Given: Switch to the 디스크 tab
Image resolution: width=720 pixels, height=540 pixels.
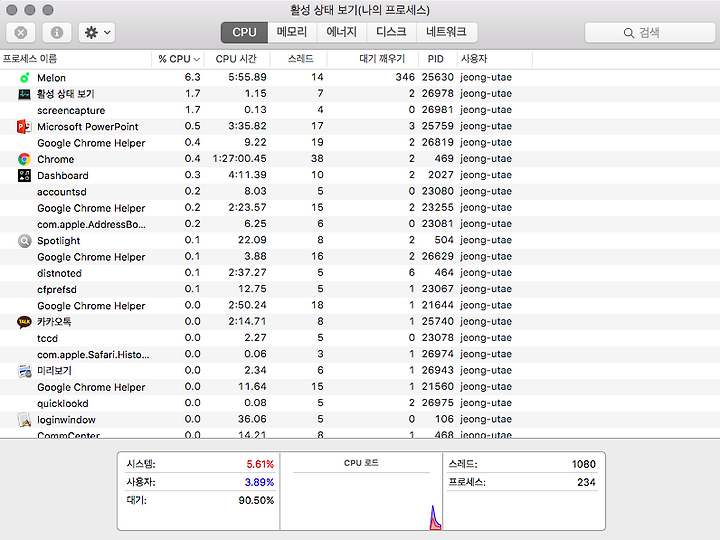Looking at the screenshot, I should coord(391,33).
